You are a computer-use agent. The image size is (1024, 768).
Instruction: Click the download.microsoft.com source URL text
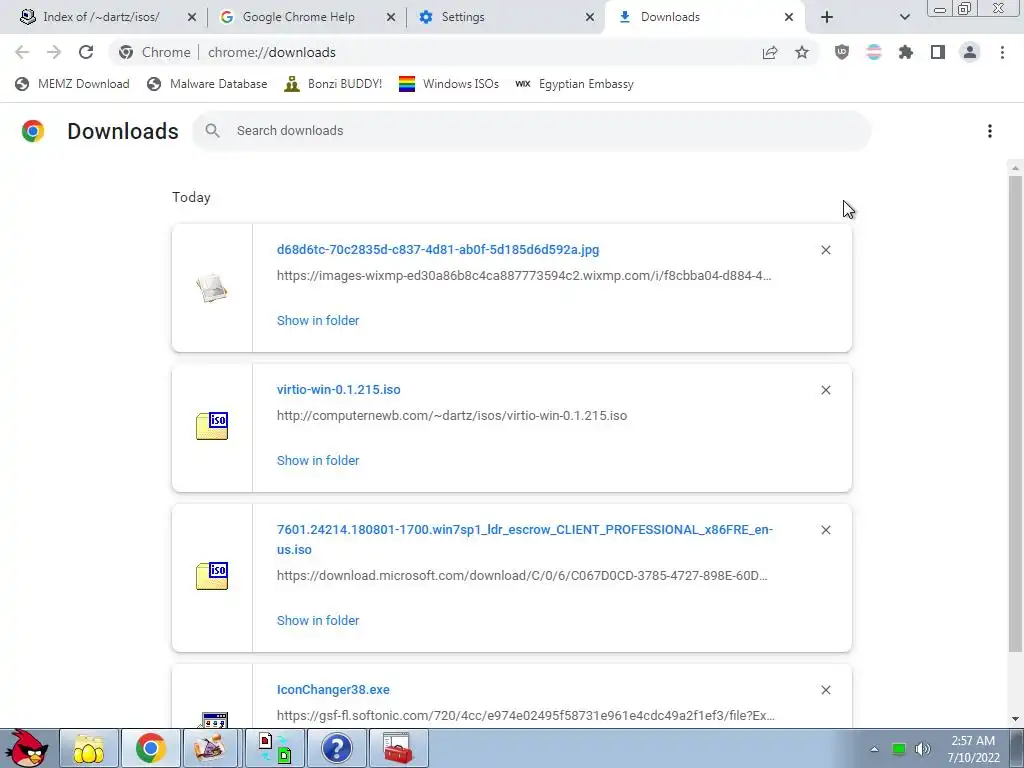(x=522, y=575)
